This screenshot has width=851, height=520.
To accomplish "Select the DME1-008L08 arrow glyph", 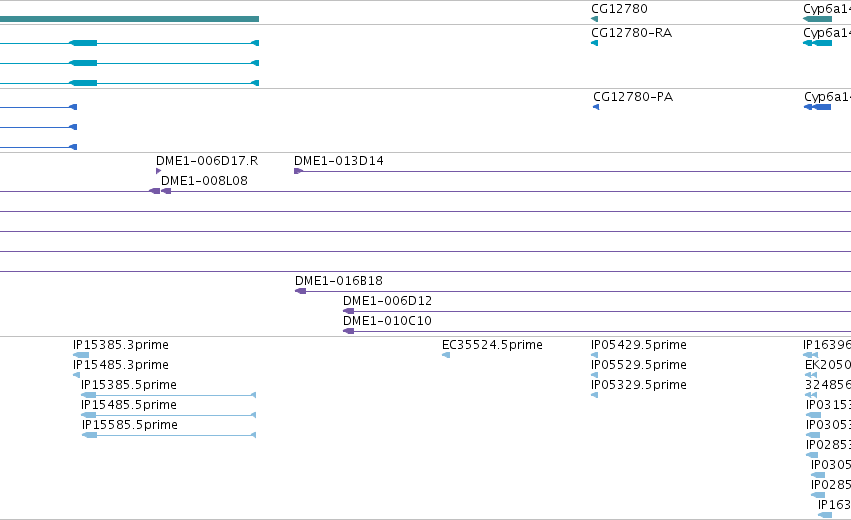I will pyautogui.click(x=166, y=191).
